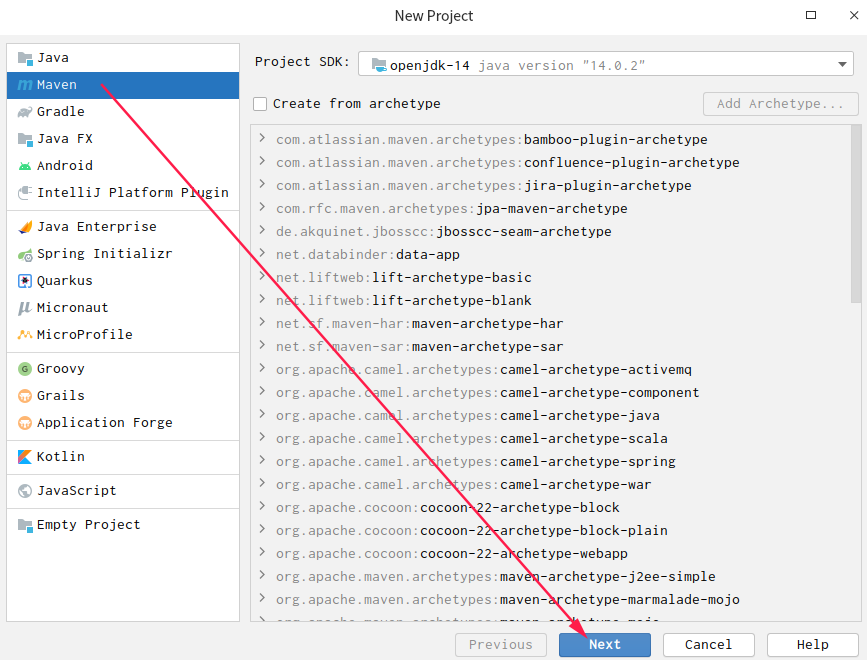Select lift-archetype-basic row text
The width and height of the screenshot is (867, 660).
coord(404,277)
